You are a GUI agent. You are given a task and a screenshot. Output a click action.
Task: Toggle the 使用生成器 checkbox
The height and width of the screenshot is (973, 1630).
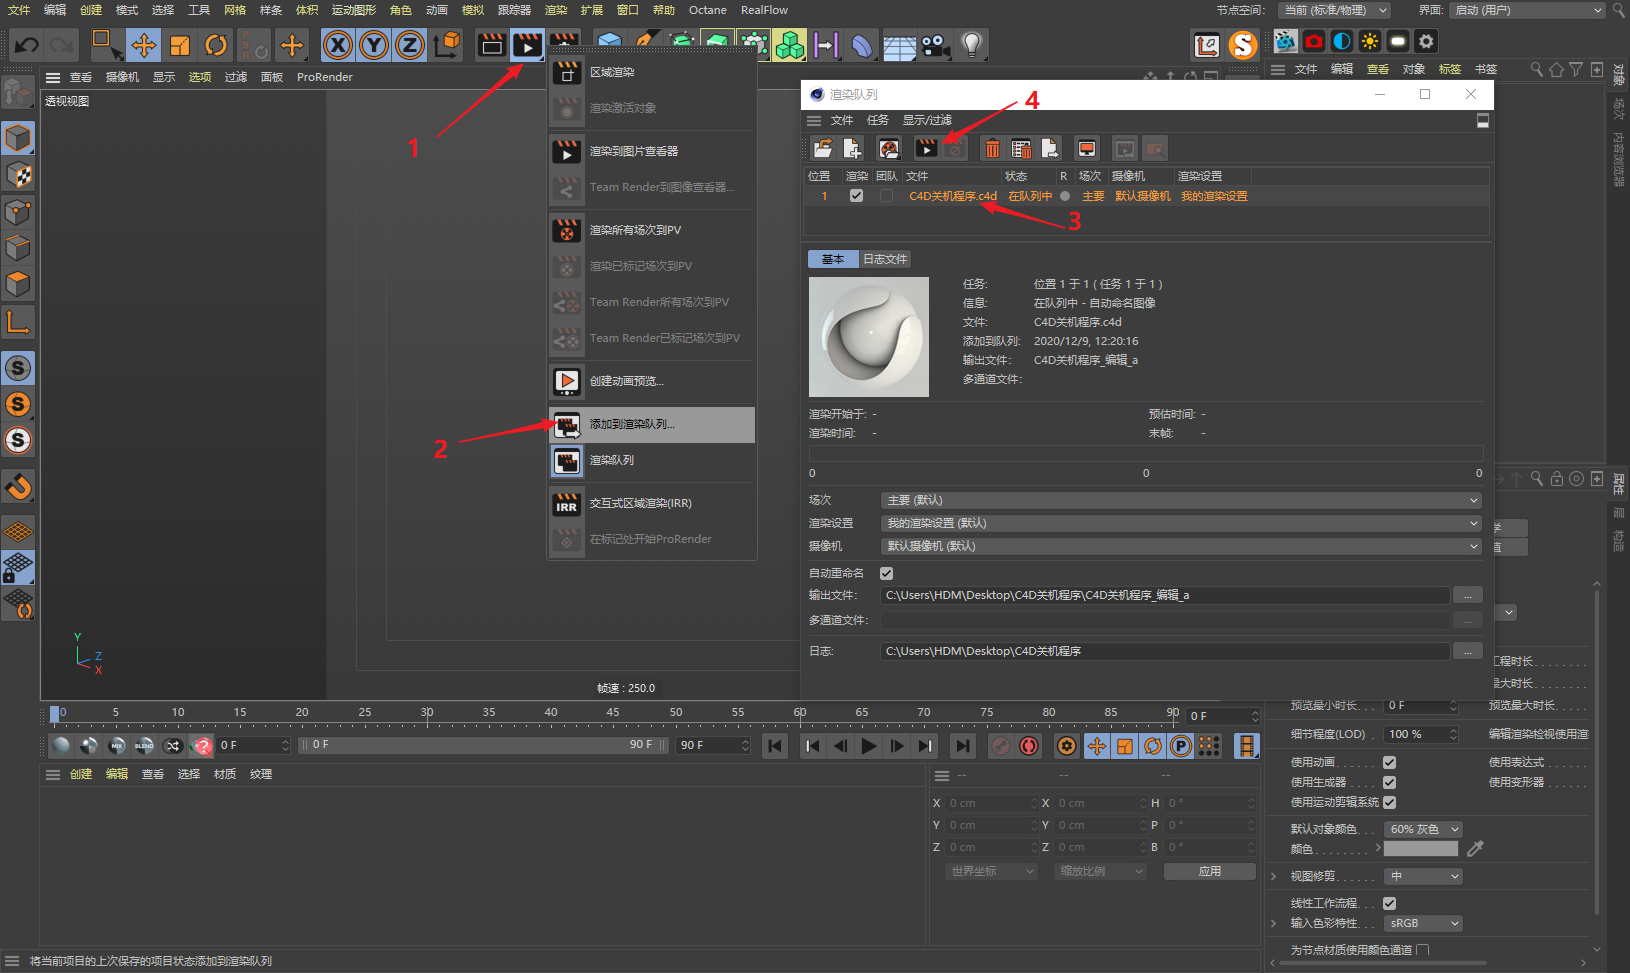coord(1389,782)
